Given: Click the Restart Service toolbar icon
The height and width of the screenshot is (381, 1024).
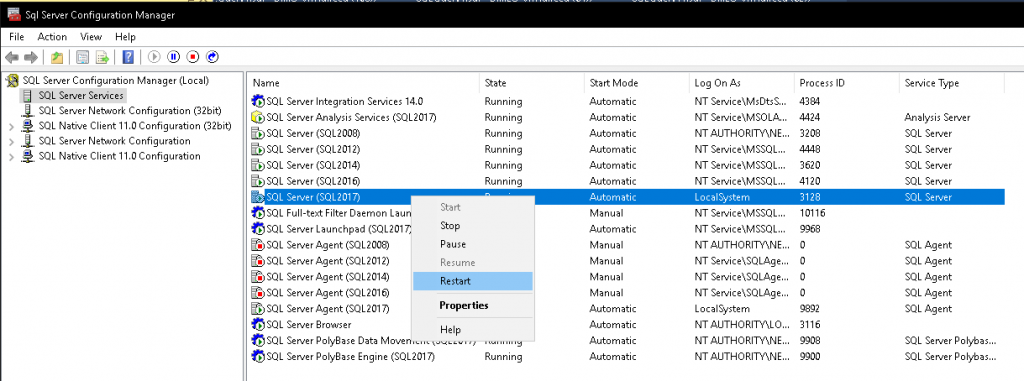Looking at the screenshot, I should click(x=212, y=58).
